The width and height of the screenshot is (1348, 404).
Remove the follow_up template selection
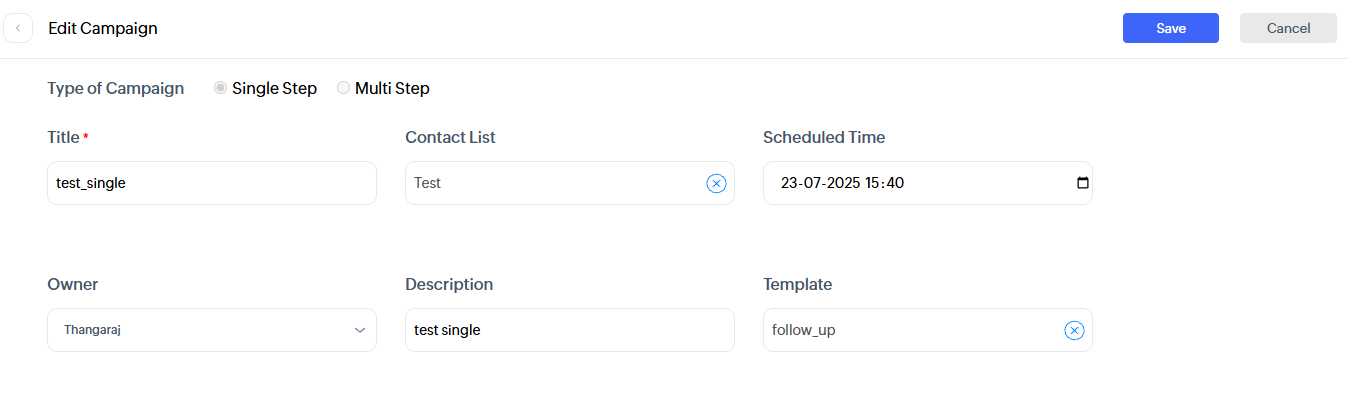click(x=1074, y=330)
